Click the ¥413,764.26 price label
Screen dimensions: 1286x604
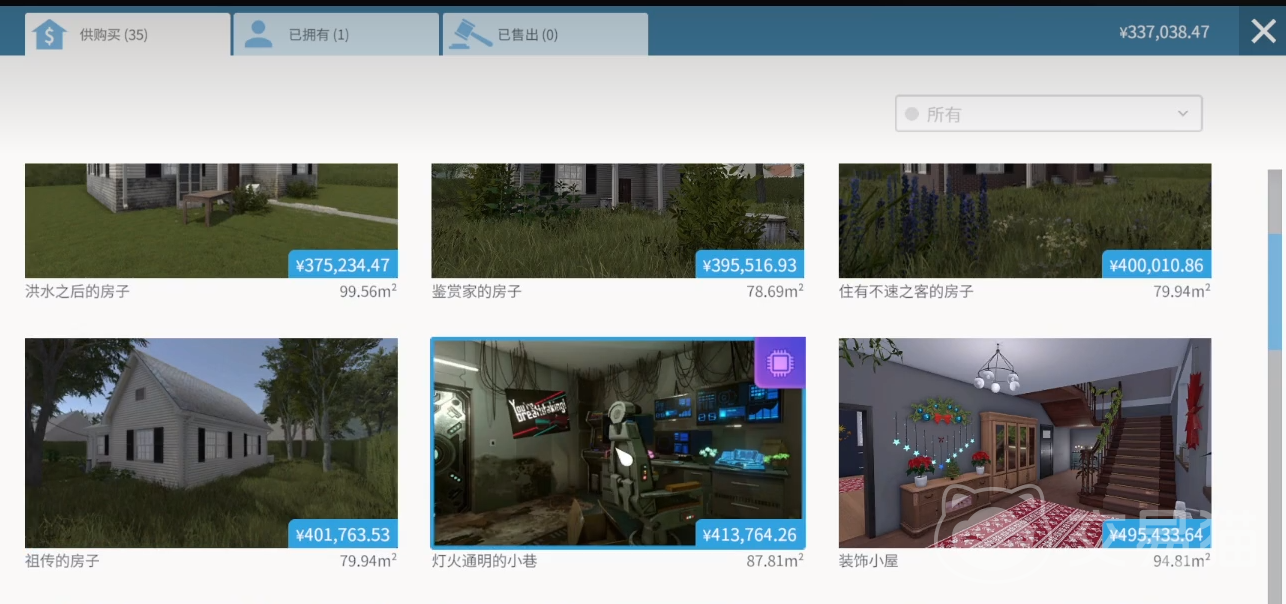pyautogui.click(x=749, y=535)
